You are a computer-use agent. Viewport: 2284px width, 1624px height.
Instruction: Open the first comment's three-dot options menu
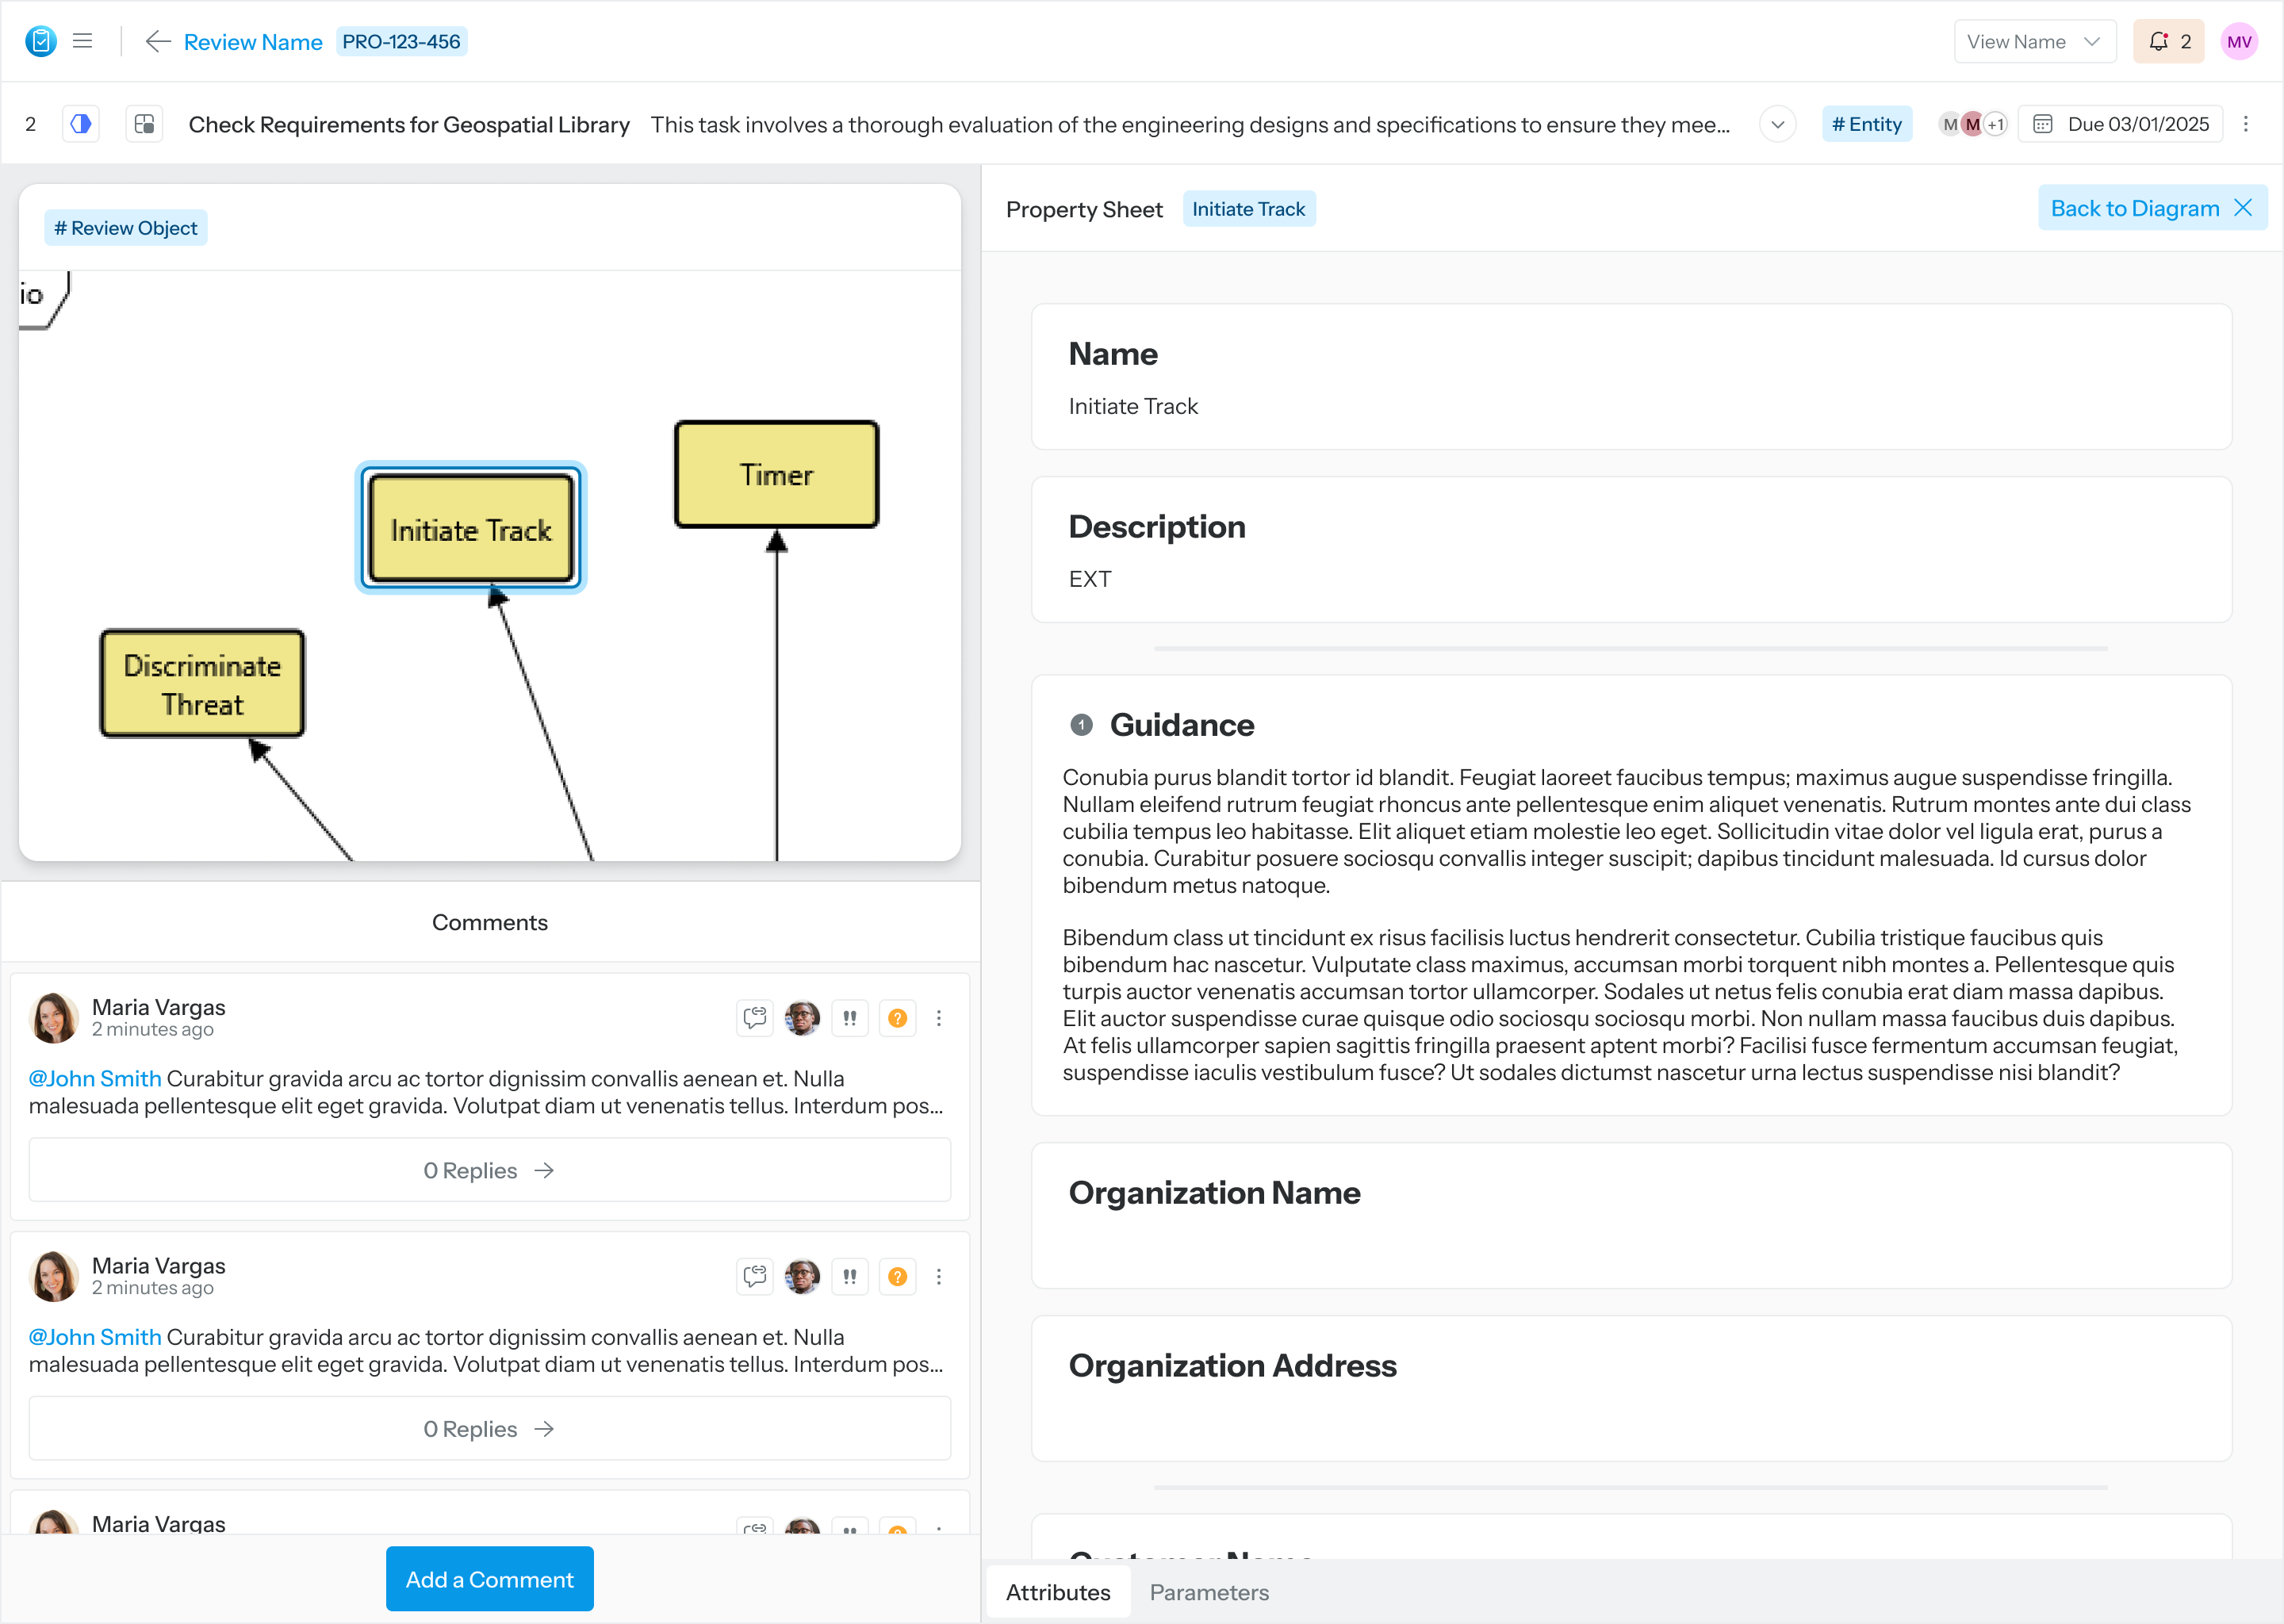point(938,1018)
